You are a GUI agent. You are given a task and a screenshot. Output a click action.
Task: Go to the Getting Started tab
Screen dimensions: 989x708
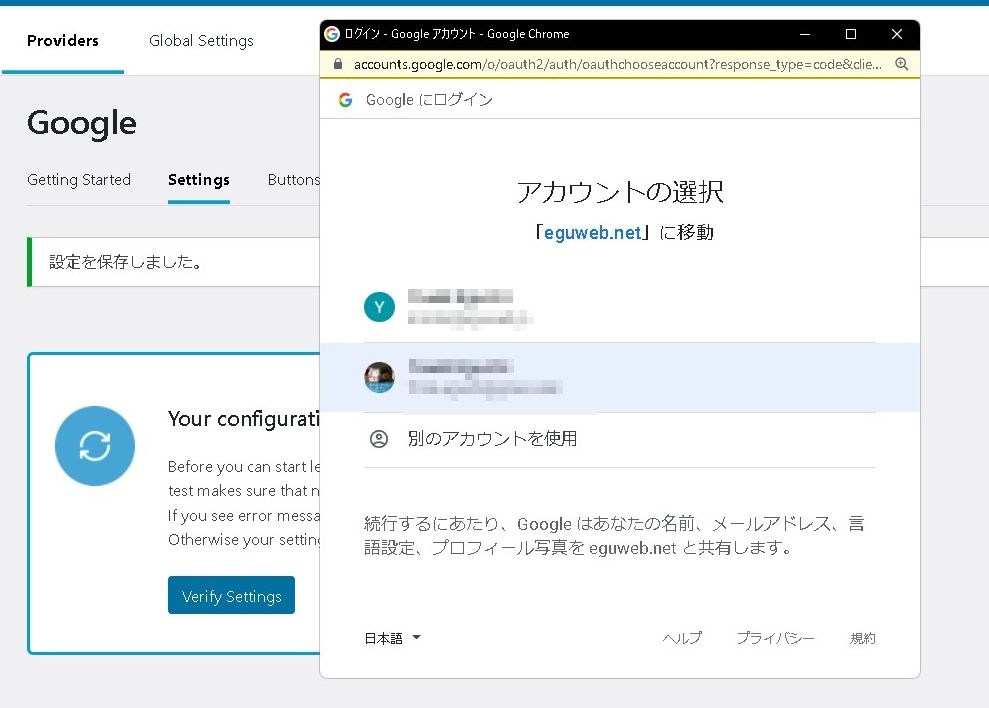click(x=79, y=180)
